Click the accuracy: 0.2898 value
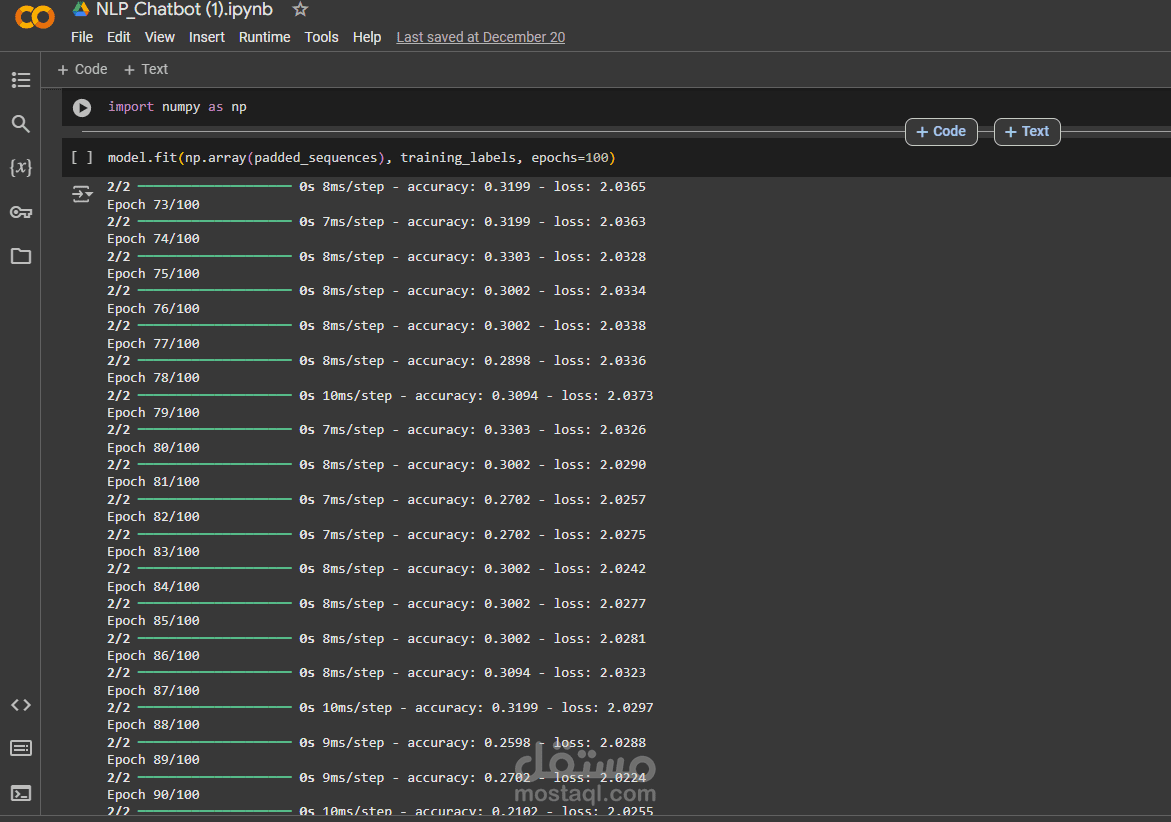This screenshot has height=822, width=1171. point(468,361)
